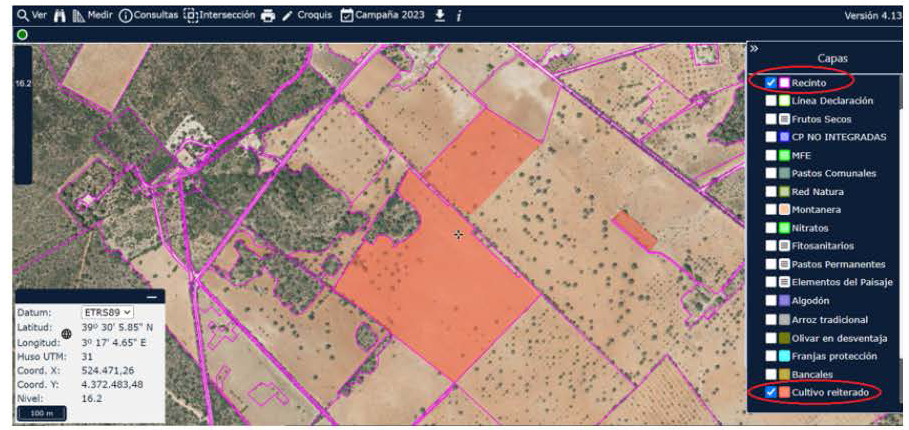Open the Consultas info tool
909x430 pixels.
tap(148, 16)
